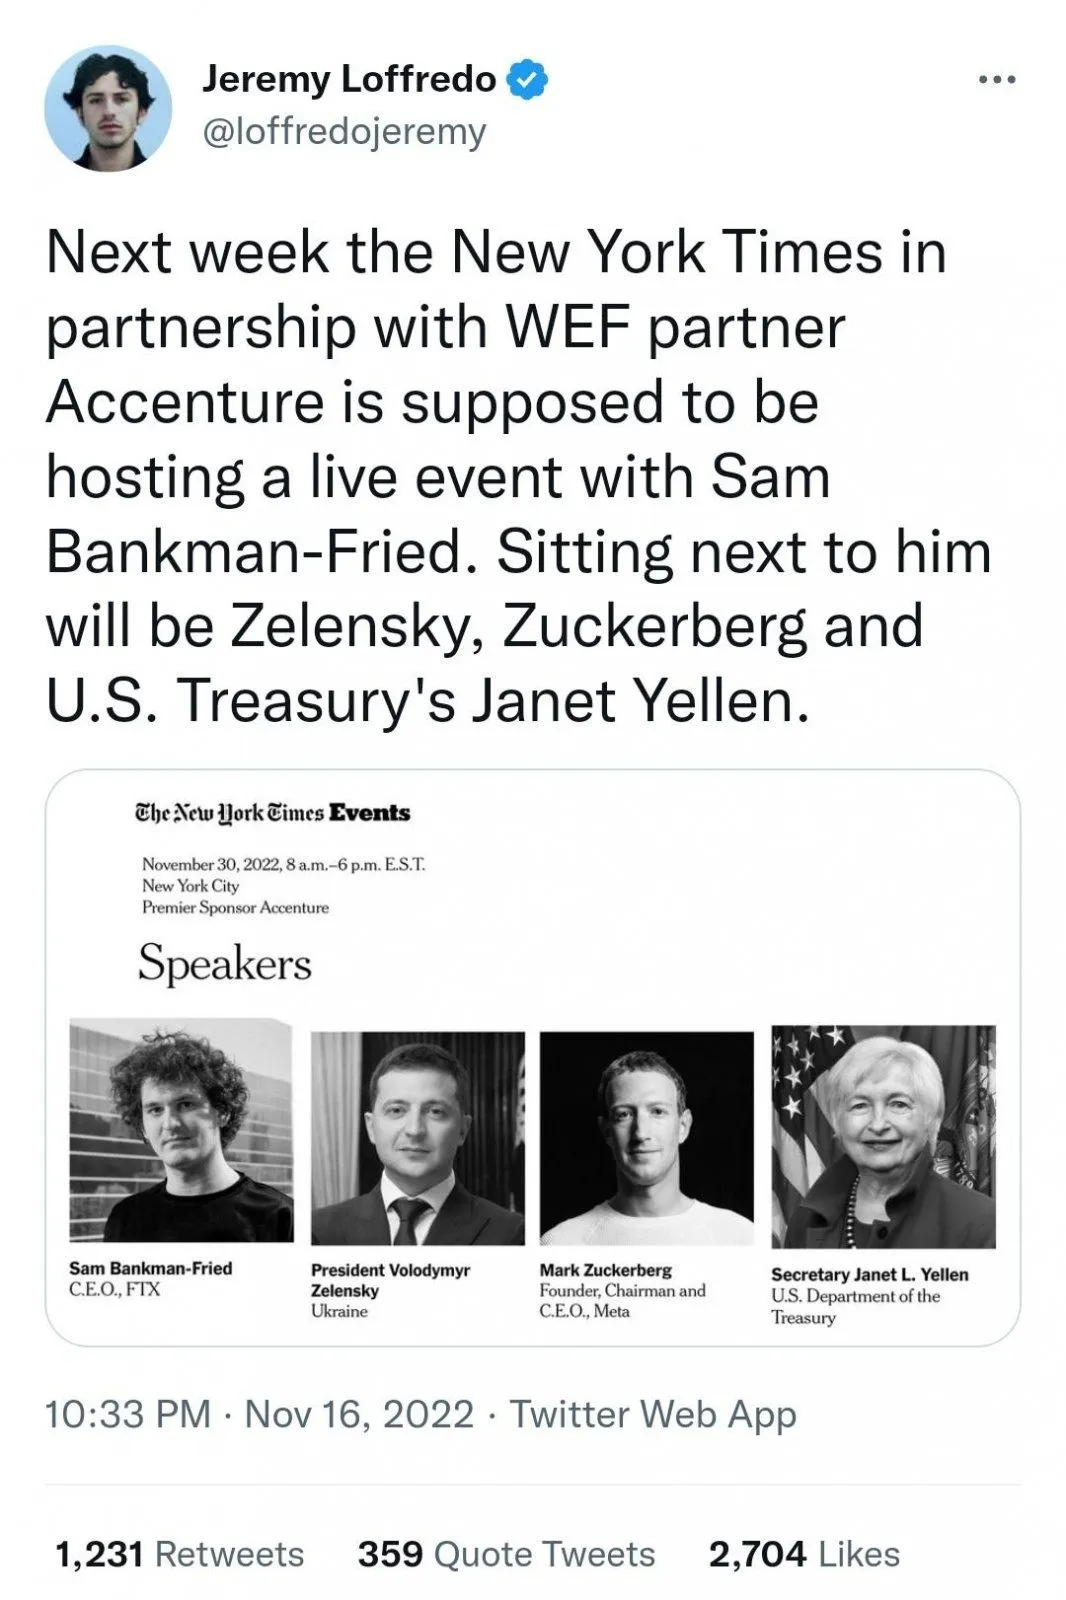View the 1,231 Retweets list
Screen dimensions: 1066x1600
point(179,1553)
